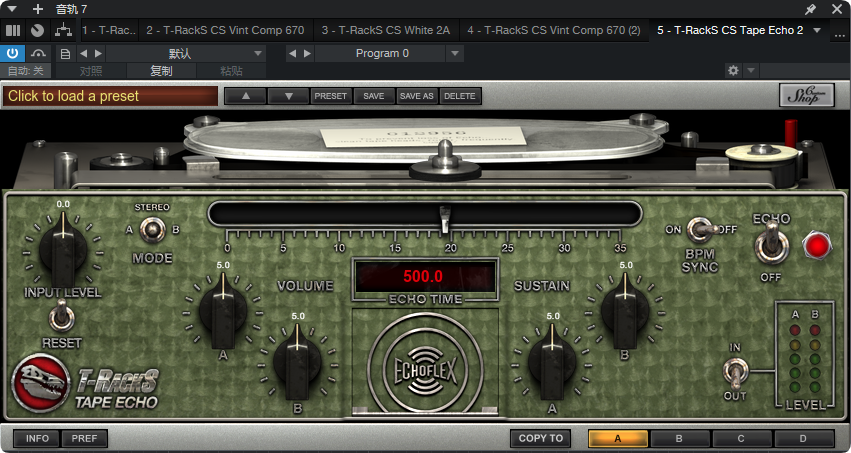The width and height of the screenshot is (851, 453).
Task: Click the sidechain headphone-curve icon
Action: coord(38,53)
